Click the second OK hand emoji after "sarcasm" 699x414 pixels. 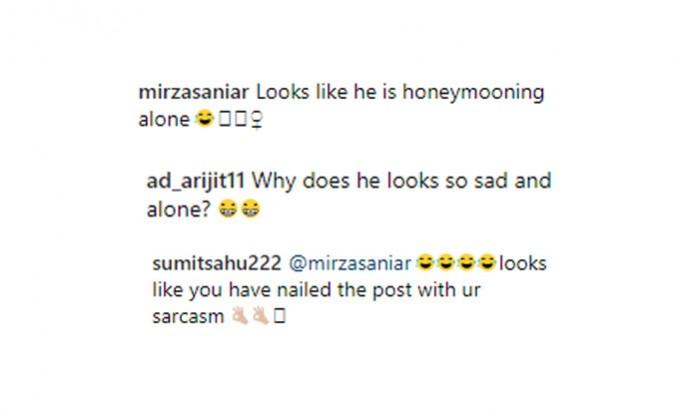click(260, 316)
